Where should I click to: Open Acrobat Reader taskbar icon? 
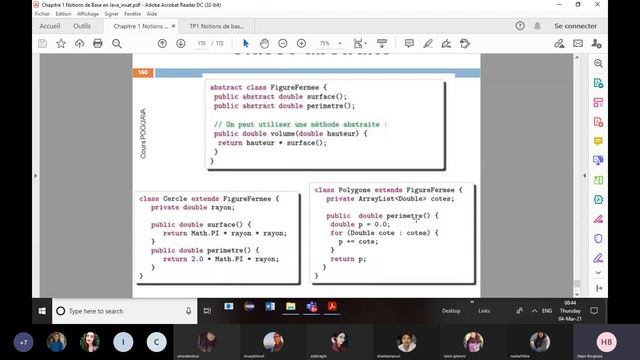(332, 306)
